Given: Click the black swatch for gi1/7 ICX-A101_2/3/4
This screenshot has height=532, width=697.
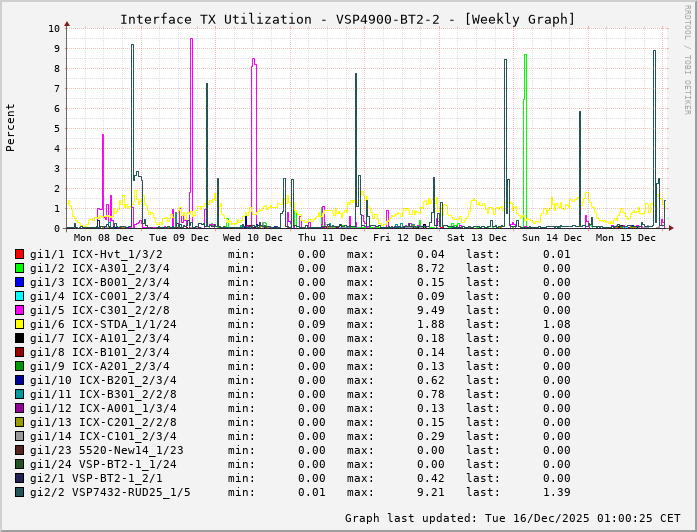Looking at the screenshot, I should (19, 338).
